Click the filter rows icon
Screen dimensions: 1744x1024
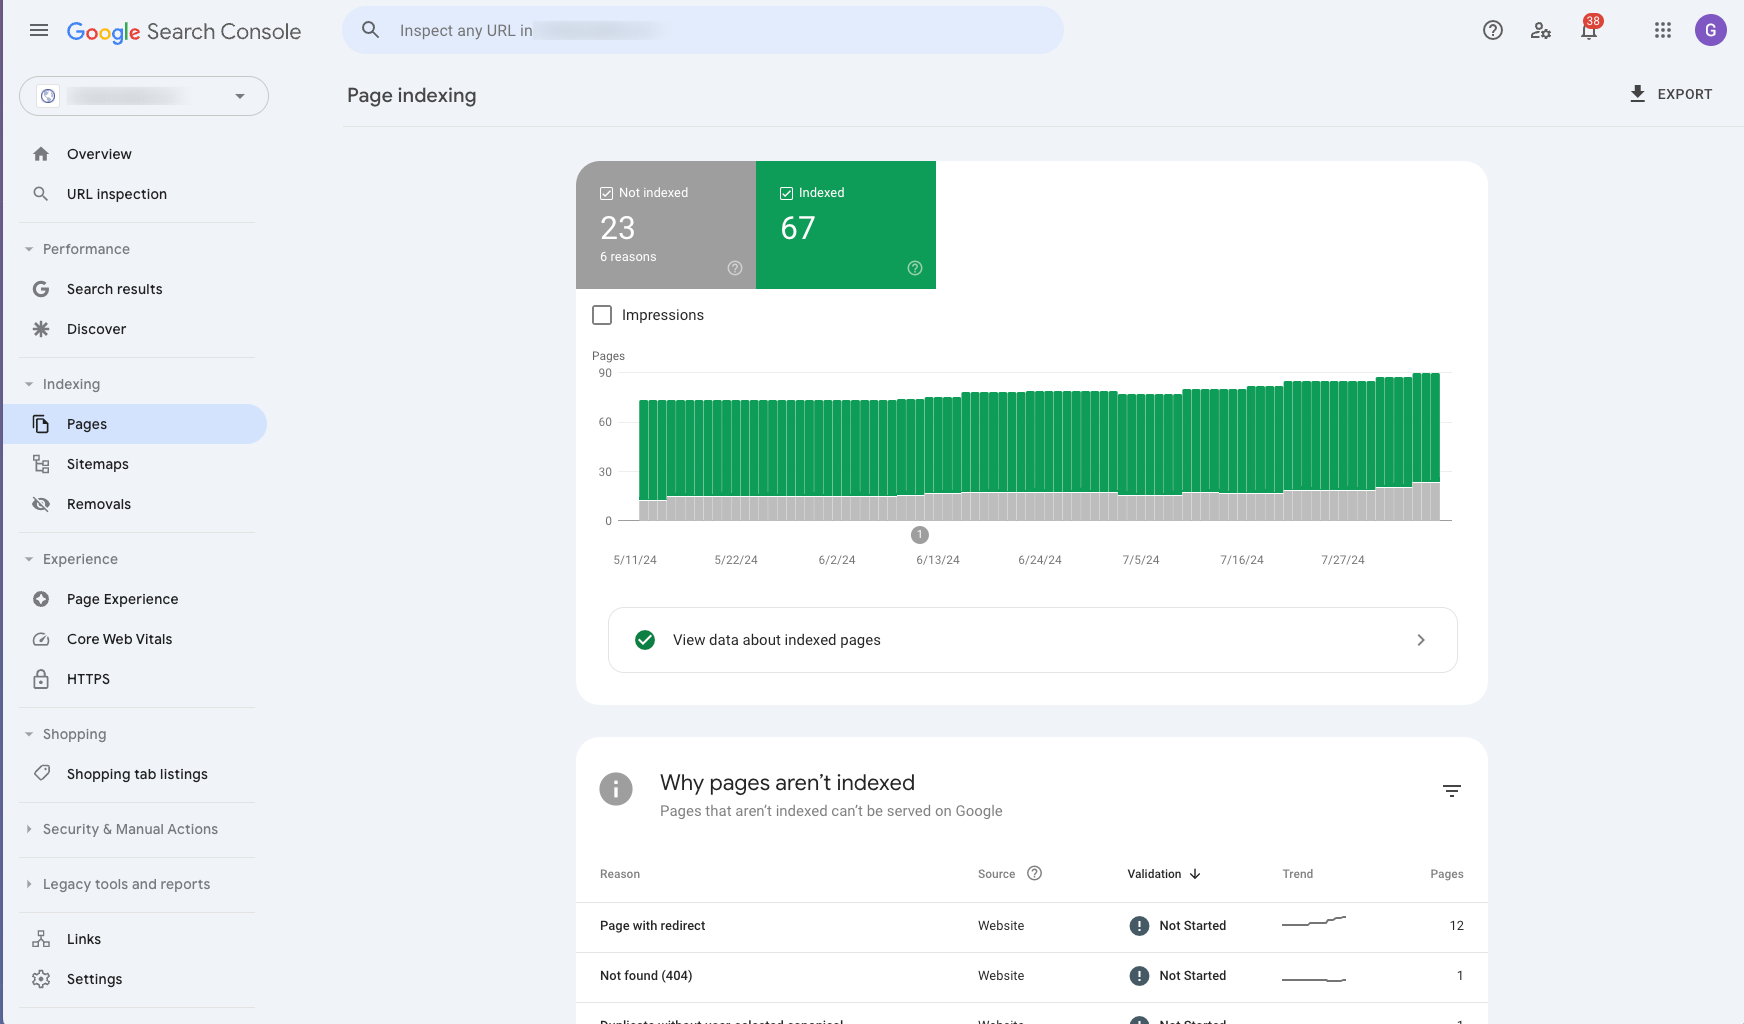click(1451, 791)
